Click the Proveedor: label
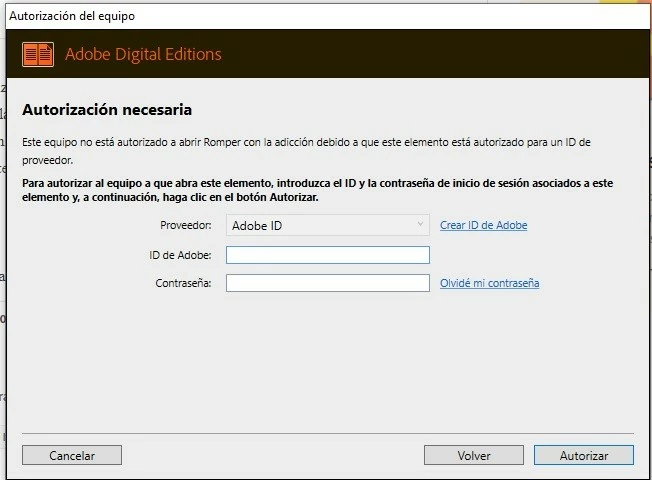Screen dimensions: 652x480 [x=185, y=225]
